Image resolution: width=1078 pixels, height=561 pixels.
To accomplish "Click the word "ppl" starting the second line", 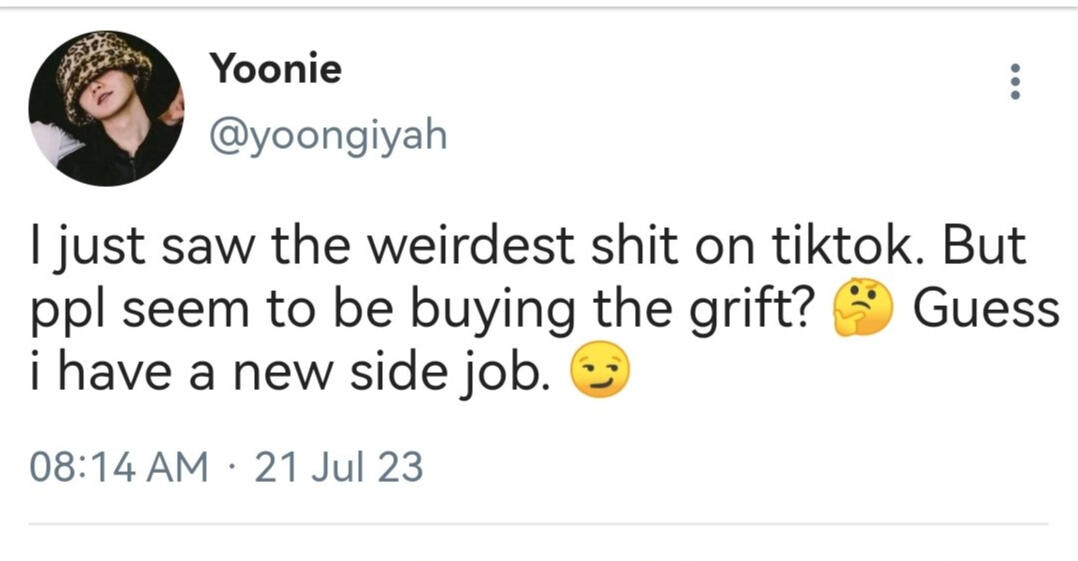I will coord(61,312).
